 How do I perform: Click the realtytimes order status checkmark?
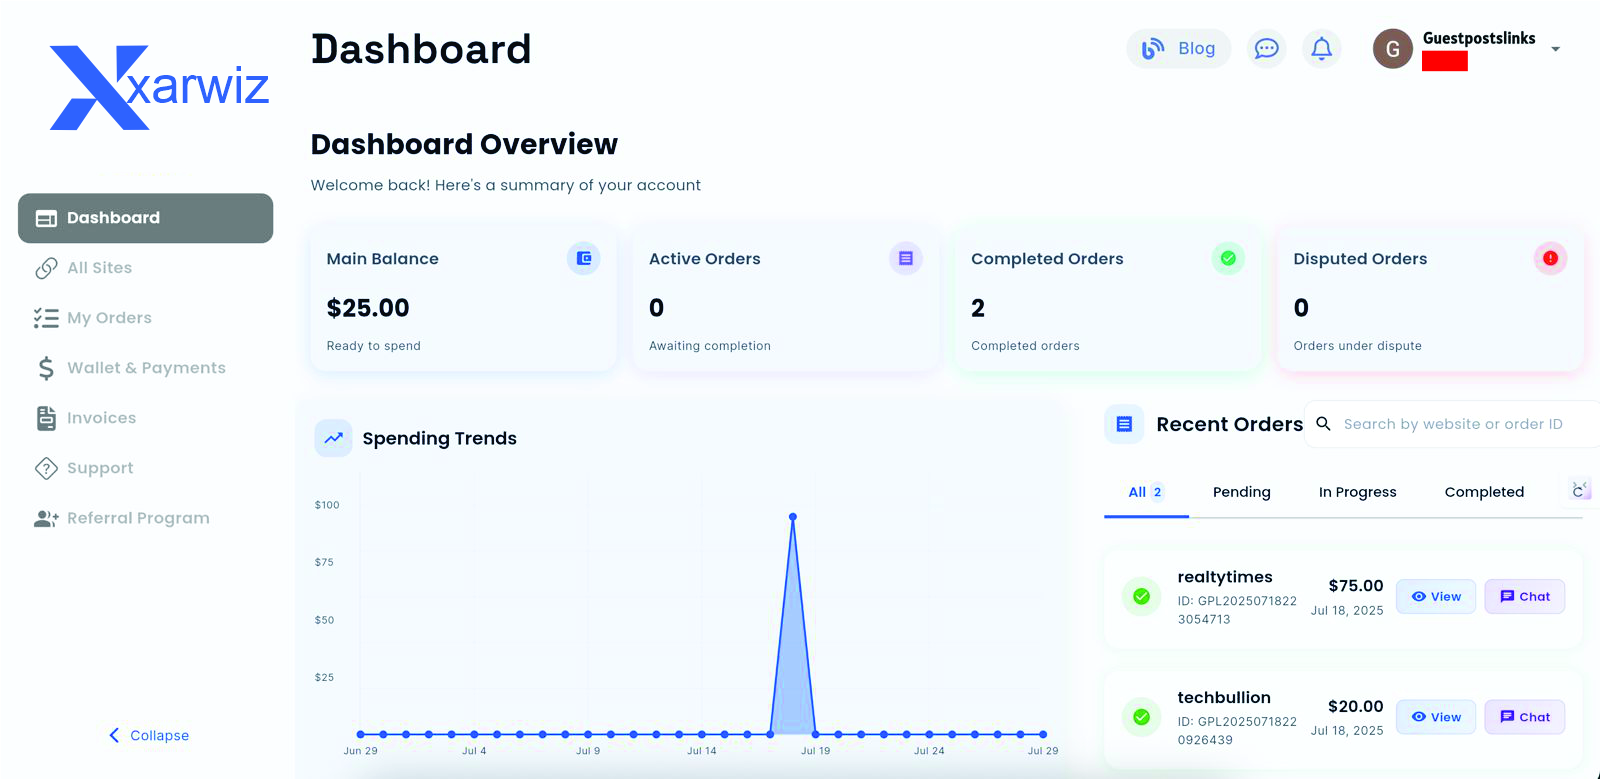pyautogui.click(x=1141, y=597)
